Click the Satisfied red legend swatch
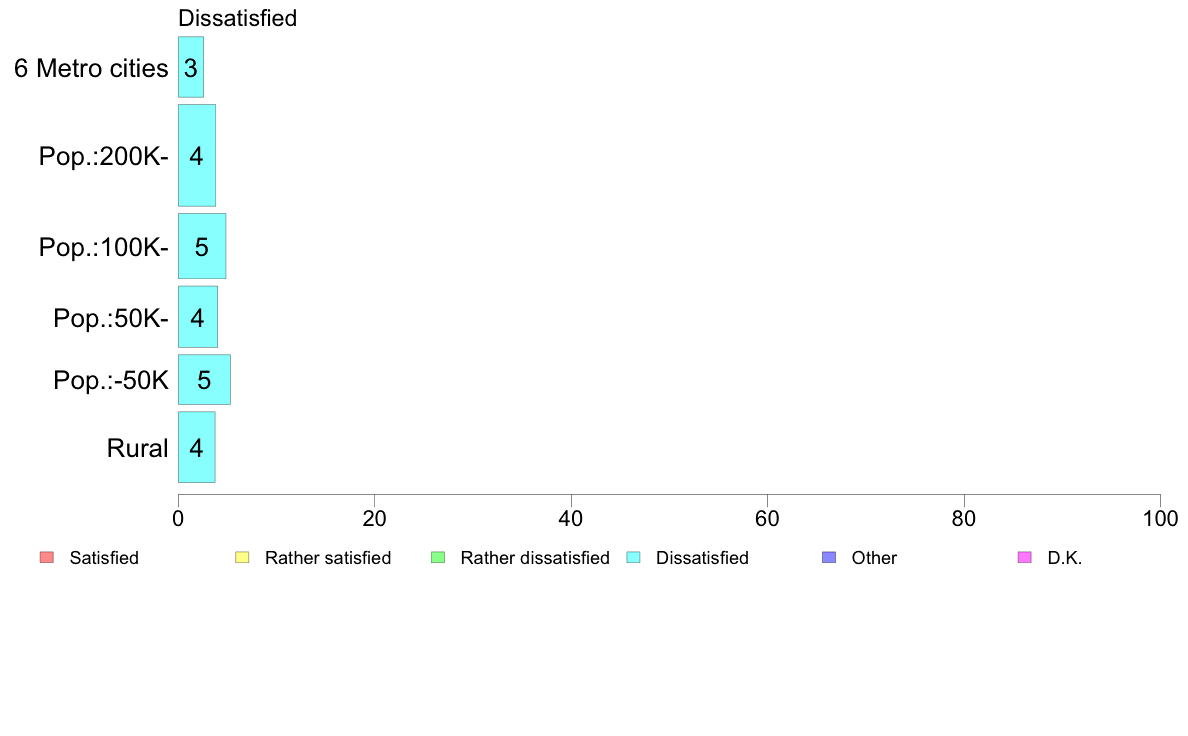The height and width of the screenshot is (736, 1188). pyautogui.click(x=47, y=558)
